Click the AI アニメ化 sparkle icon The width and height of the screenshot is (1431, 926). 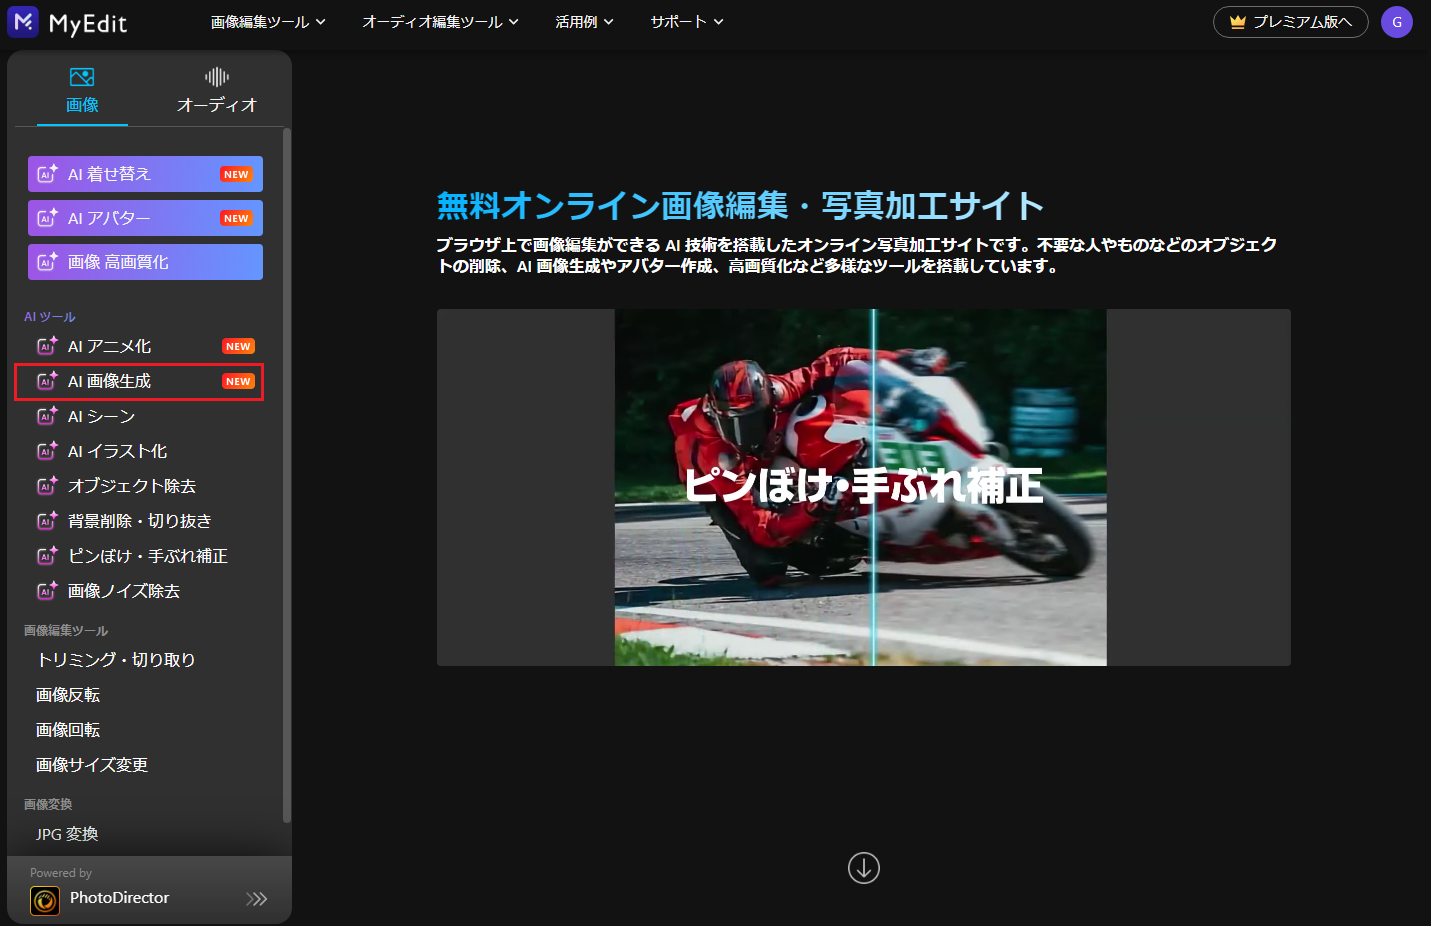[47, 346]
